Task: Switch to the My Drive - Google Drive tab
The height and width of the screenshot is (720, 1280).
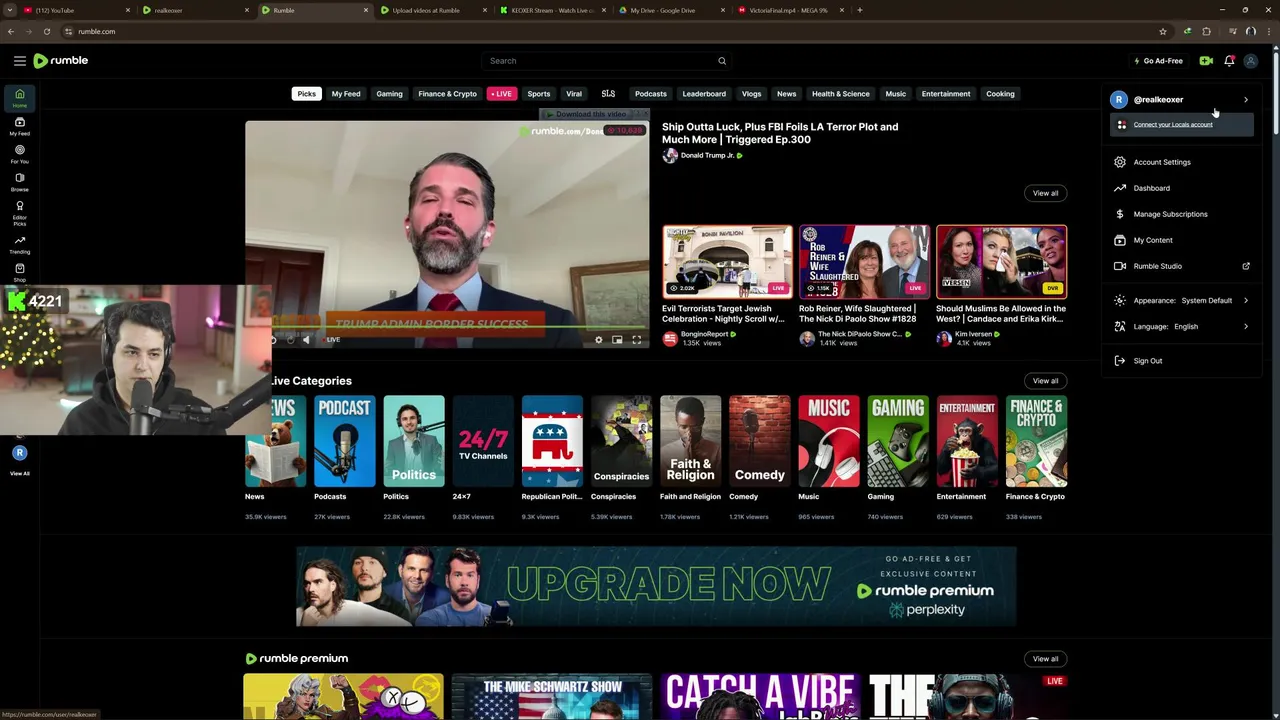Action: (x=670, y=10)
